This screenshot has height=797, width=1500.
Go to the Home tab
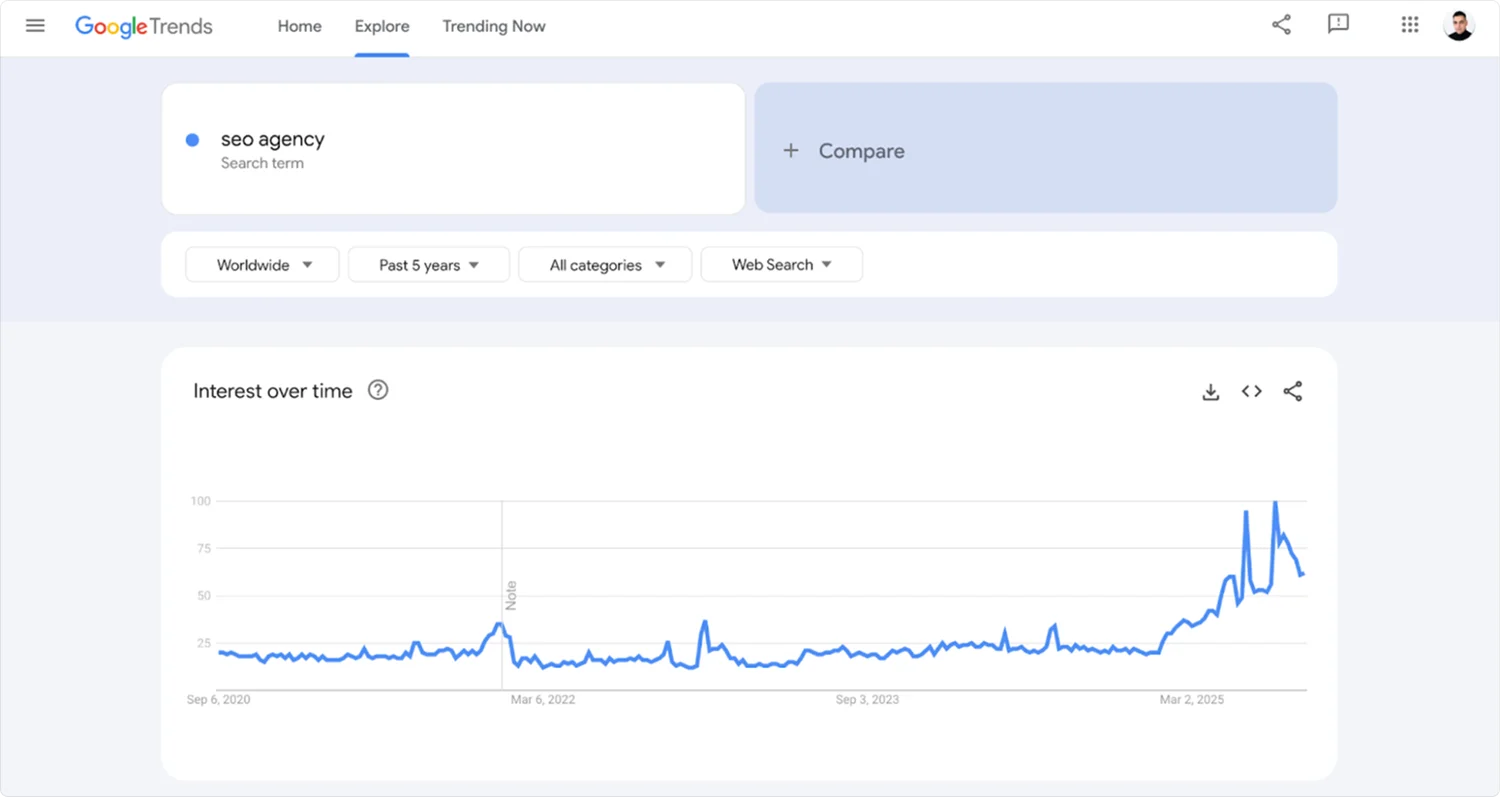click(299, 26)
